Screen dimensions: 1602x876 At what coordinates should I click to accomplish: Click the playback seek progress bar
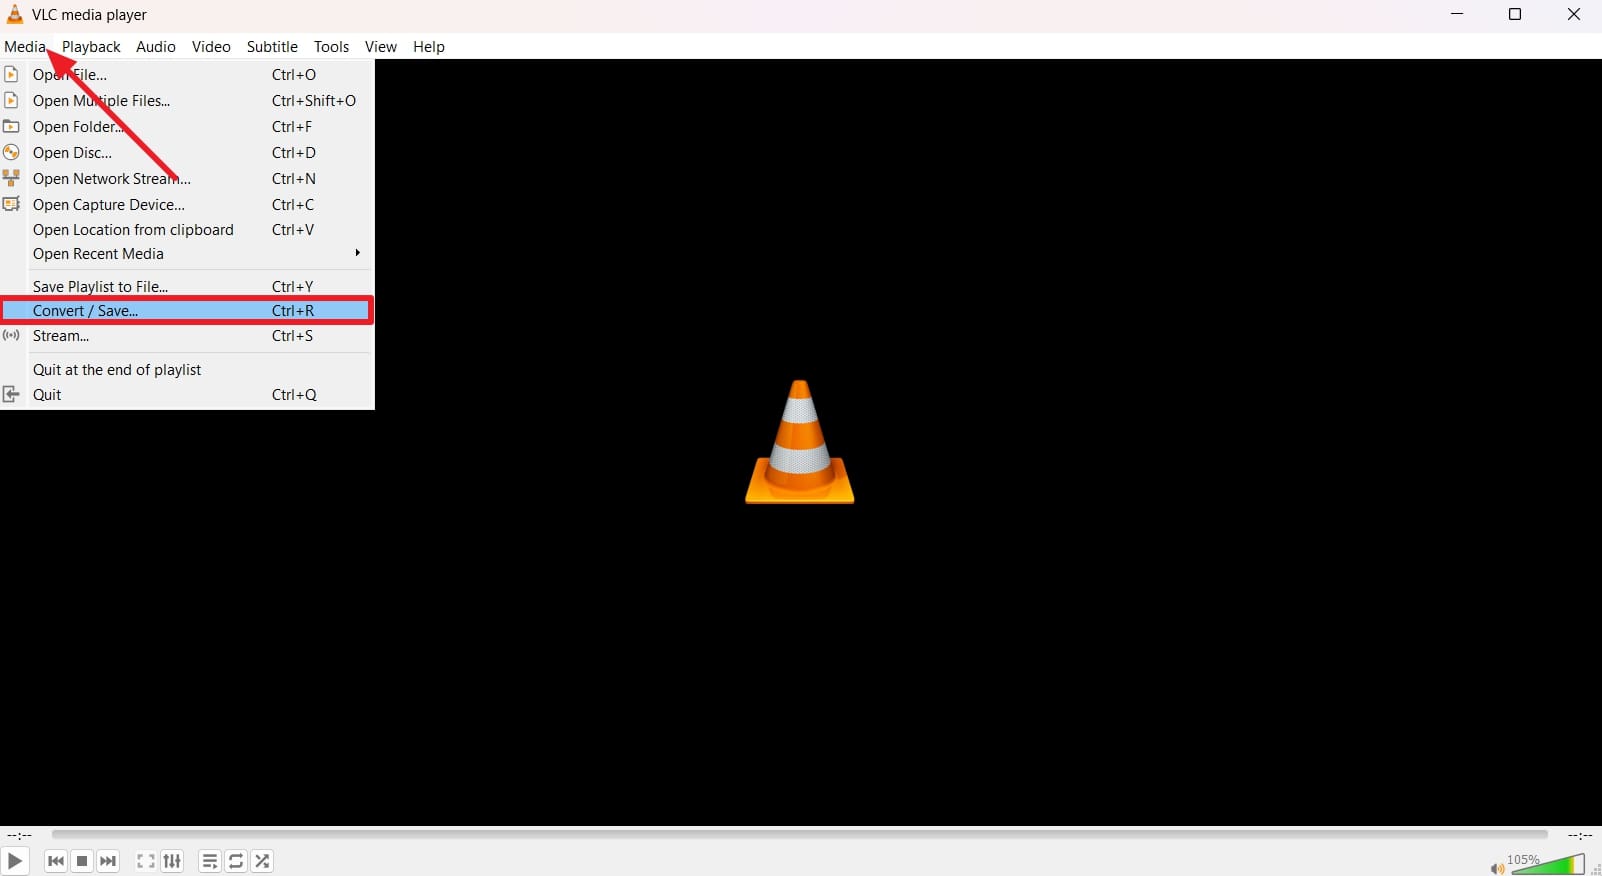(x=799, y=834)
